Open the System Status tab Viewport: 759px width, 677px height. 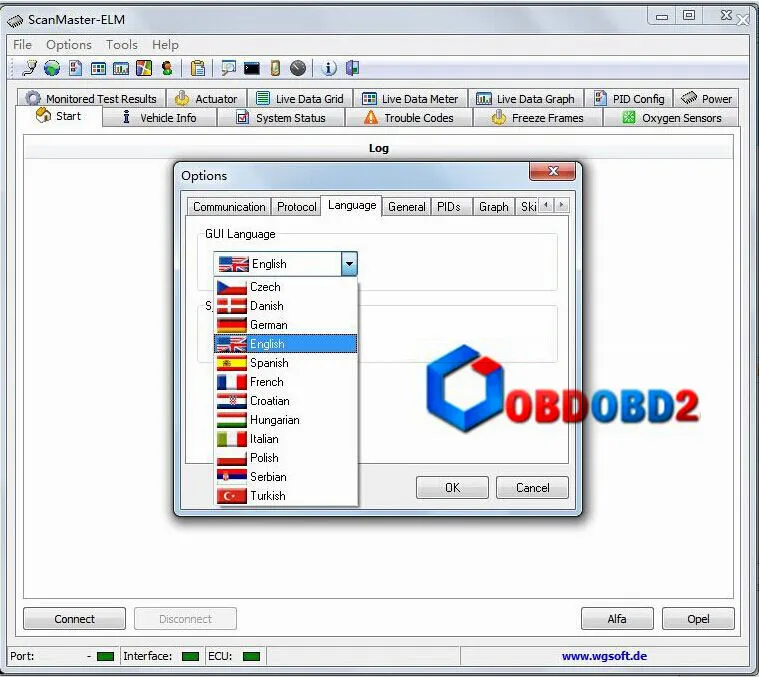(x=281, y=118)
